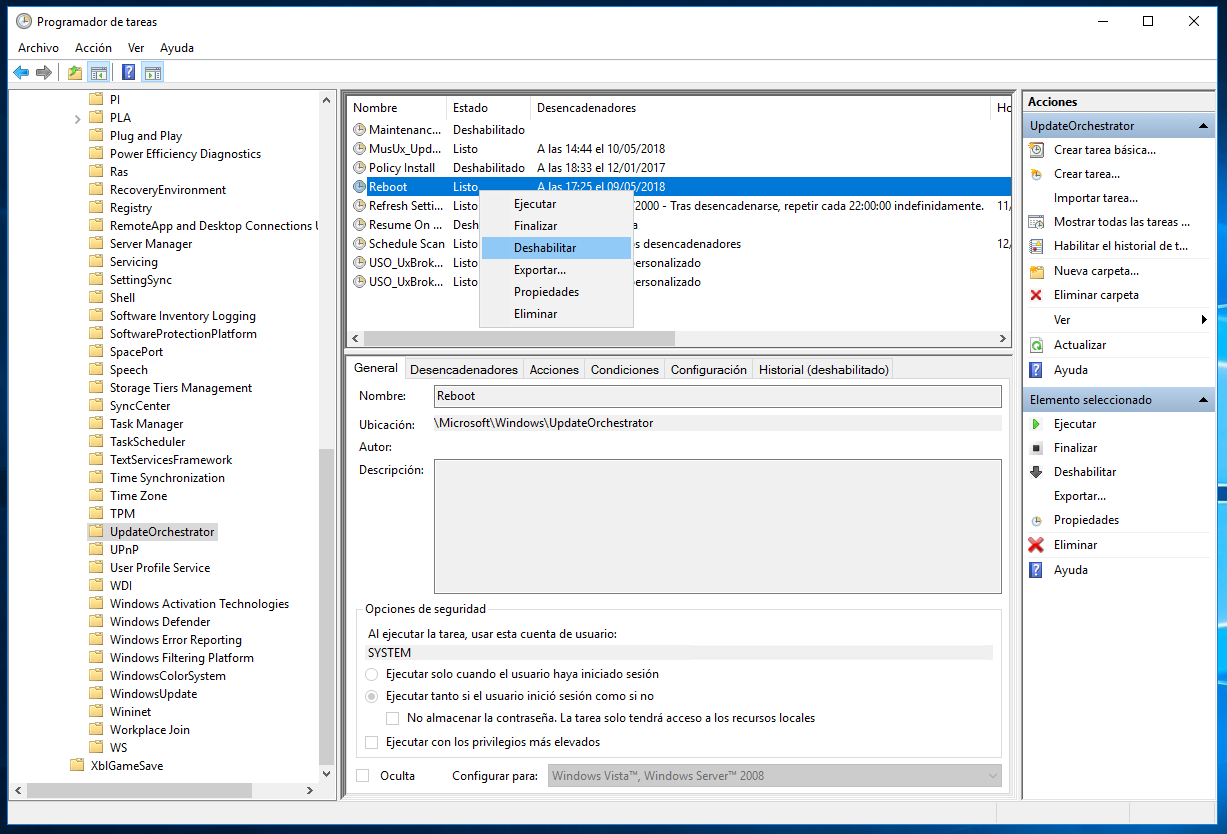1227x834 pixels.
Task: Select the WindowsUpdate folder in tree
Action: [153, 694]
